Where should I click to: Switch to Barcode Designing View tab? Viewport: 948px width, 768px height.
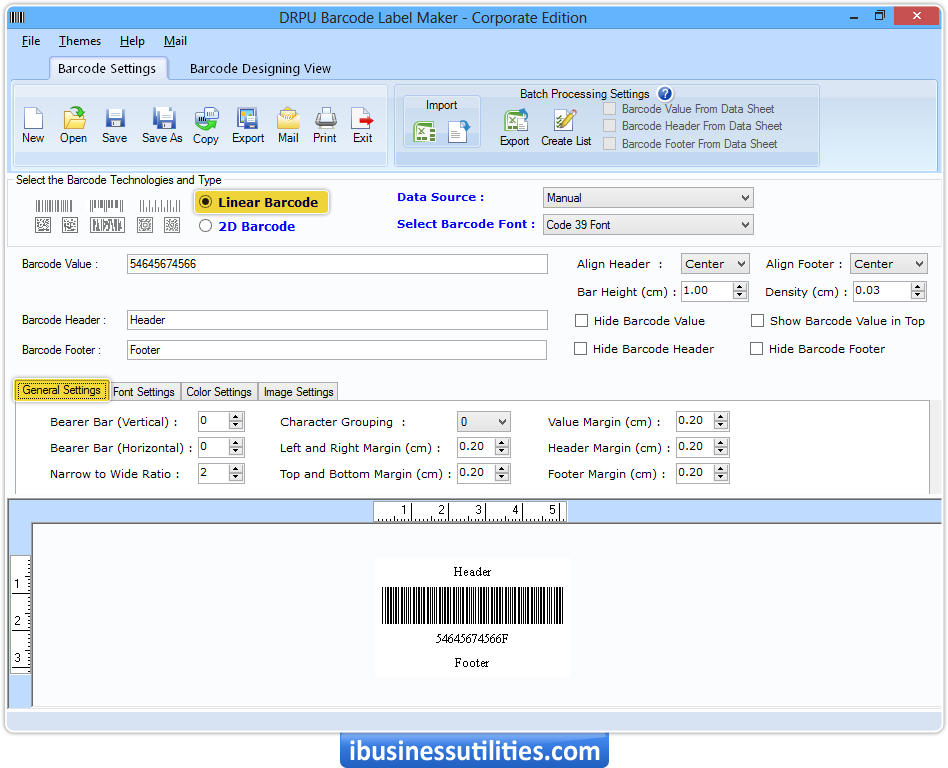[260, 68]
